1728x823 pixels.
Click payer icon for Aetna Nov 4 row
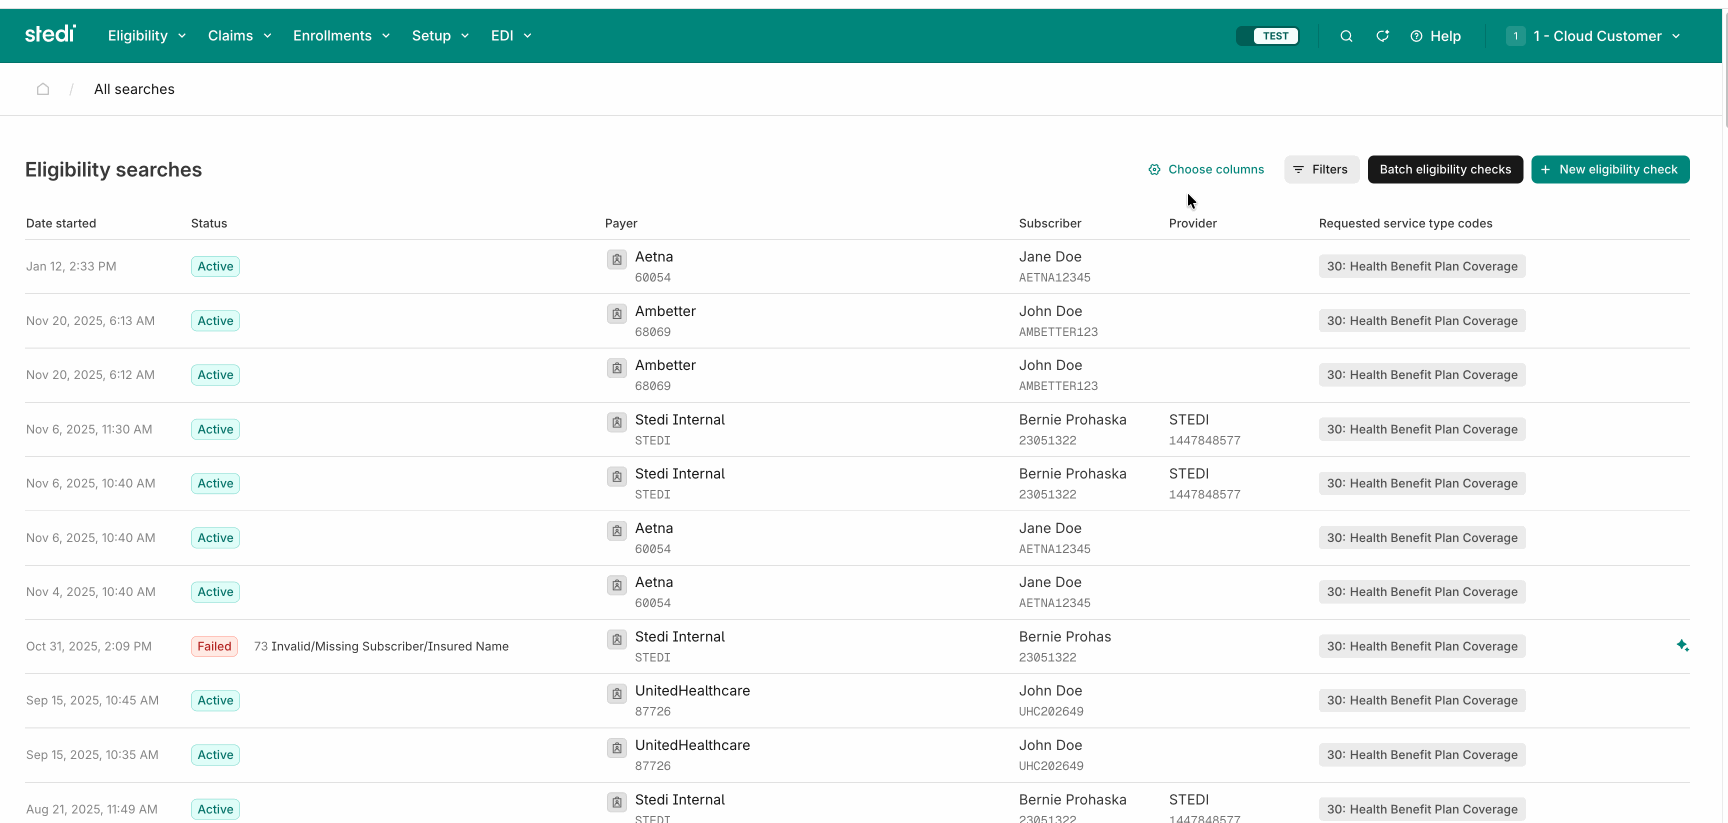(x=617, y=585)
